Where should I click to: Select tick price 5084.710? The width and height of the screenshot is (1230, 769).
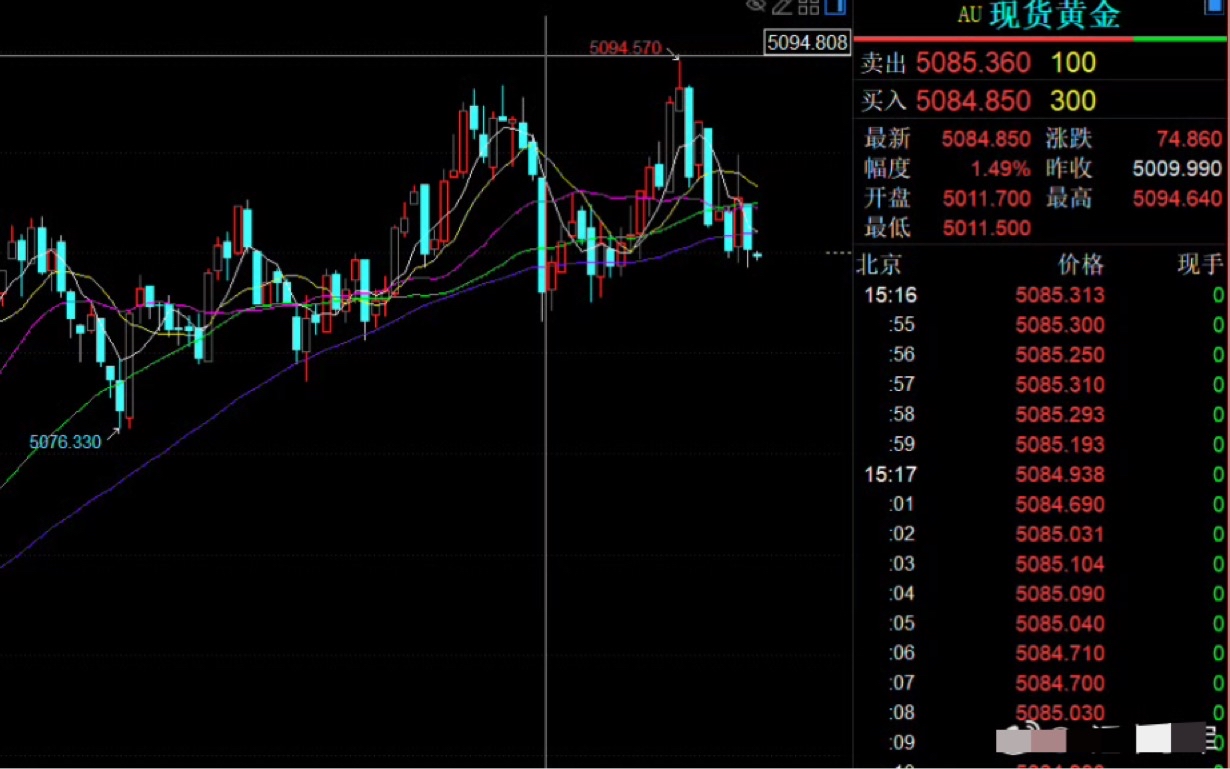pyautogui.click(x=1060, y=653)
